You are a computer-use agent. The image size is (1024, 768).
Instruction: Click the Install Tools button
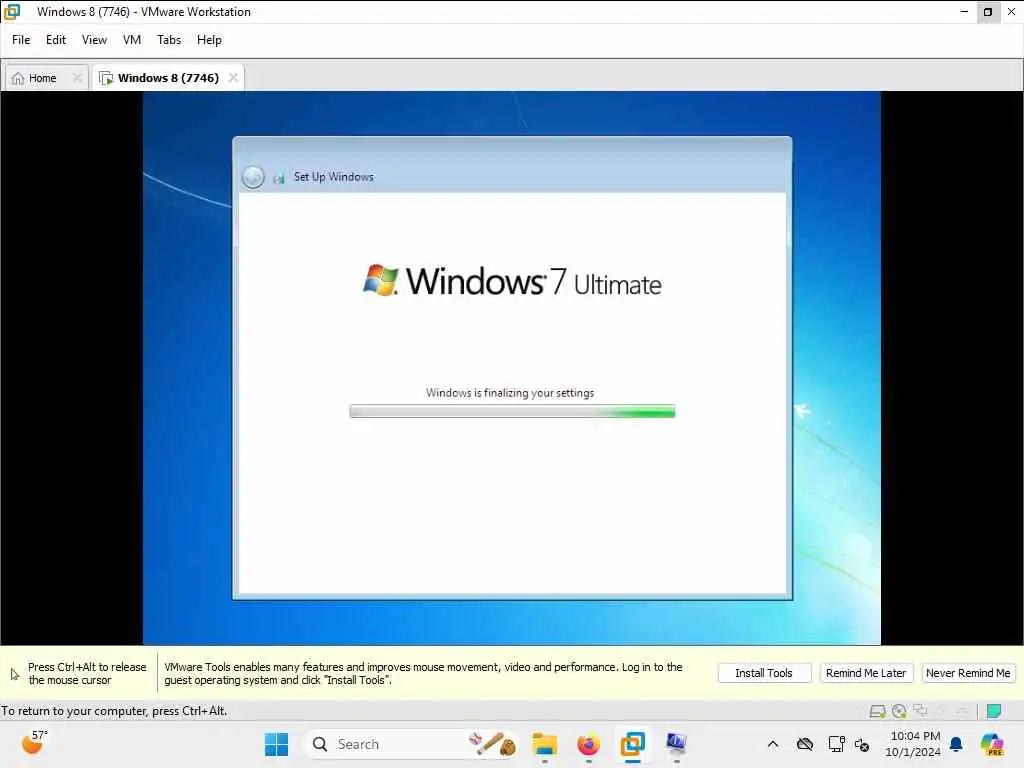[x=764, y=673]
